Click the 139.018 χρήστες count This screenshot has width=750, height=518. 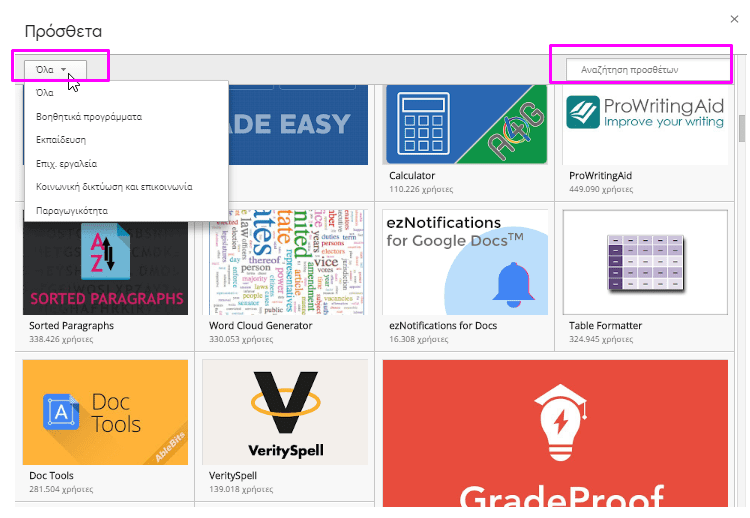[x=241, y=489]
